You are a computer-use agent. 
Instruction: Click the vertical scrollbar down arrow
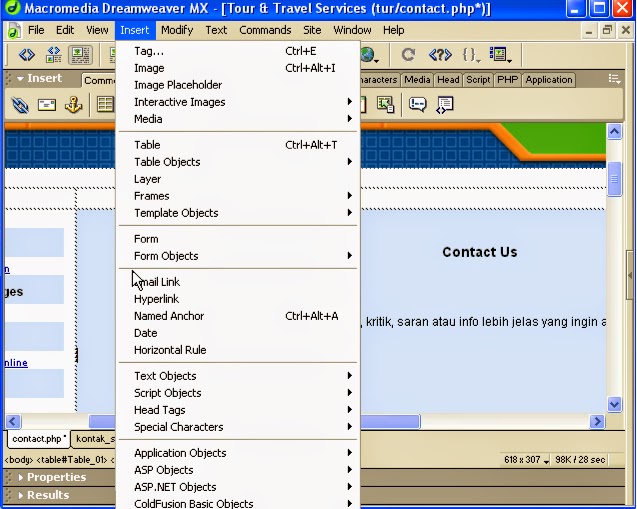(x=614, y=404)
